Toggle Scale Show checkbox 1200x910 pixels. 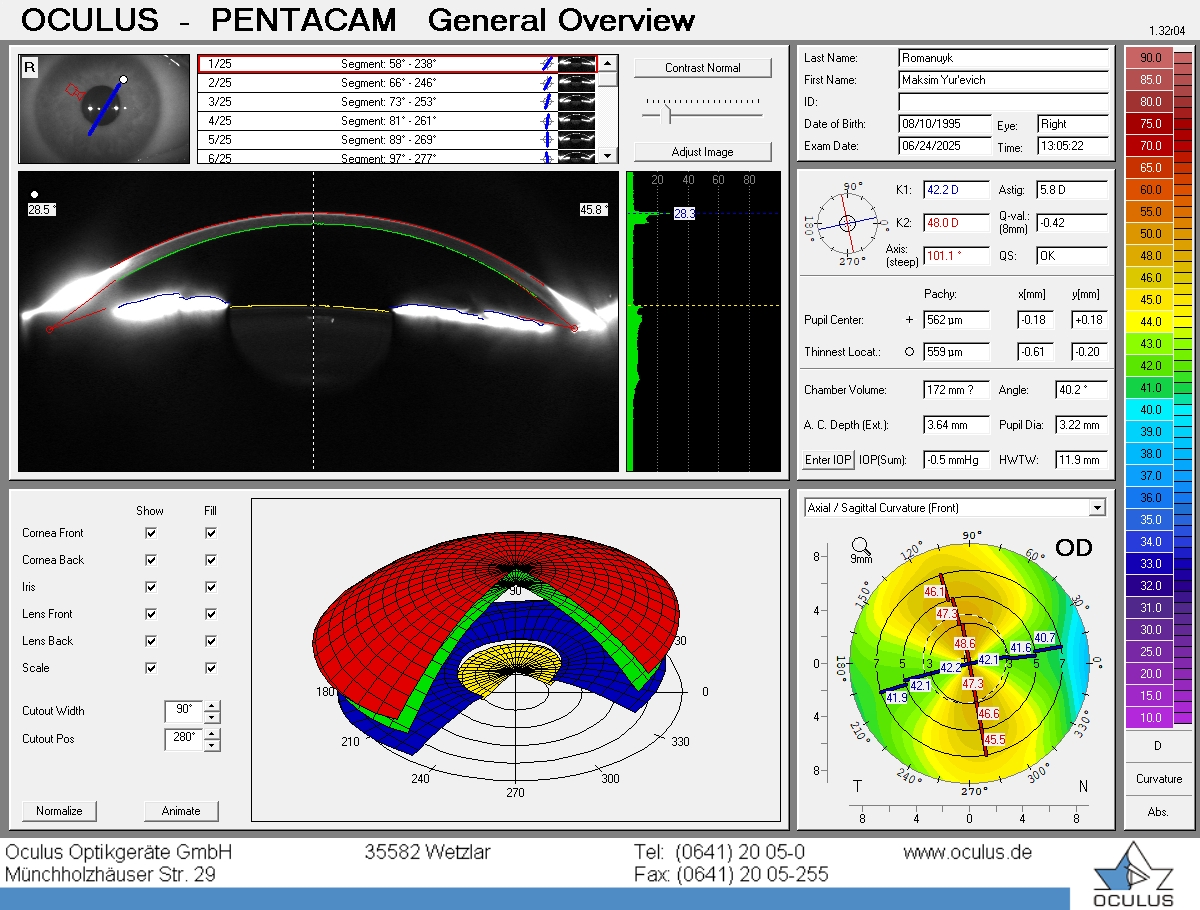pyautogui.click(x=151, y=668)
